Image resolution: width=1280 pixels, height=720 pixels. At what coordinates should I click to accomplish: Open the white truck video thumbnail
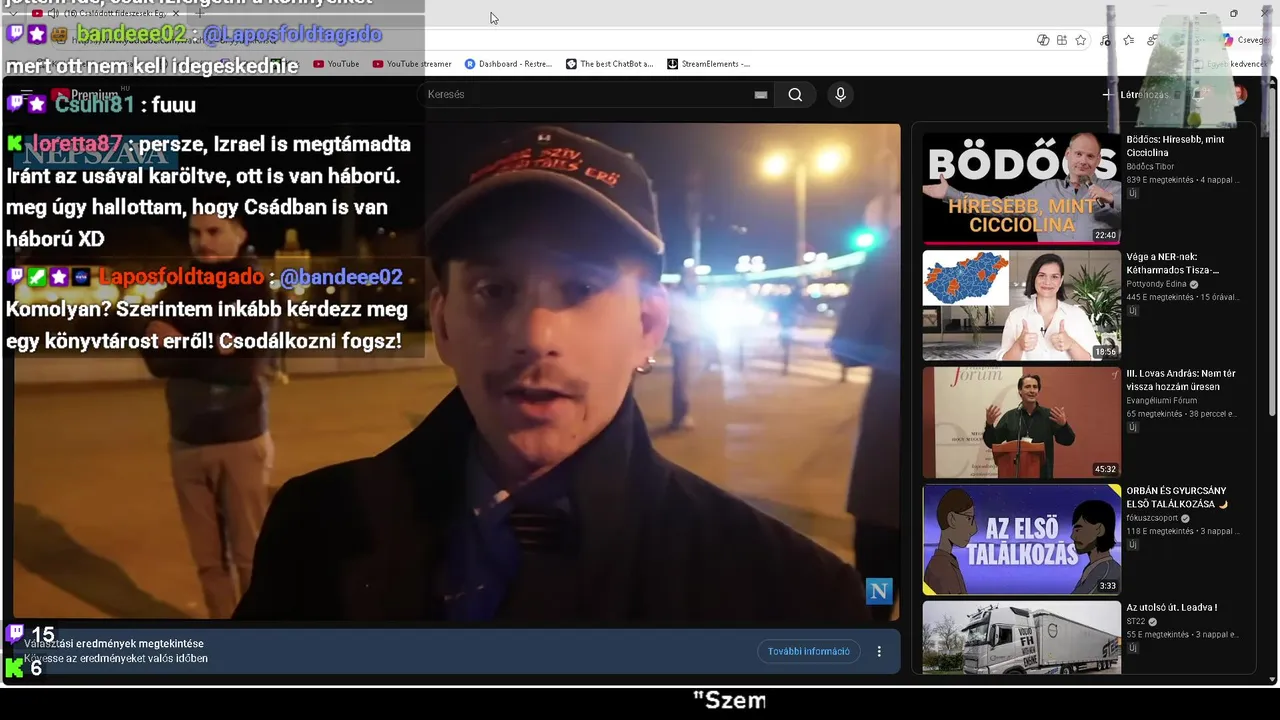pos(1021,637)
